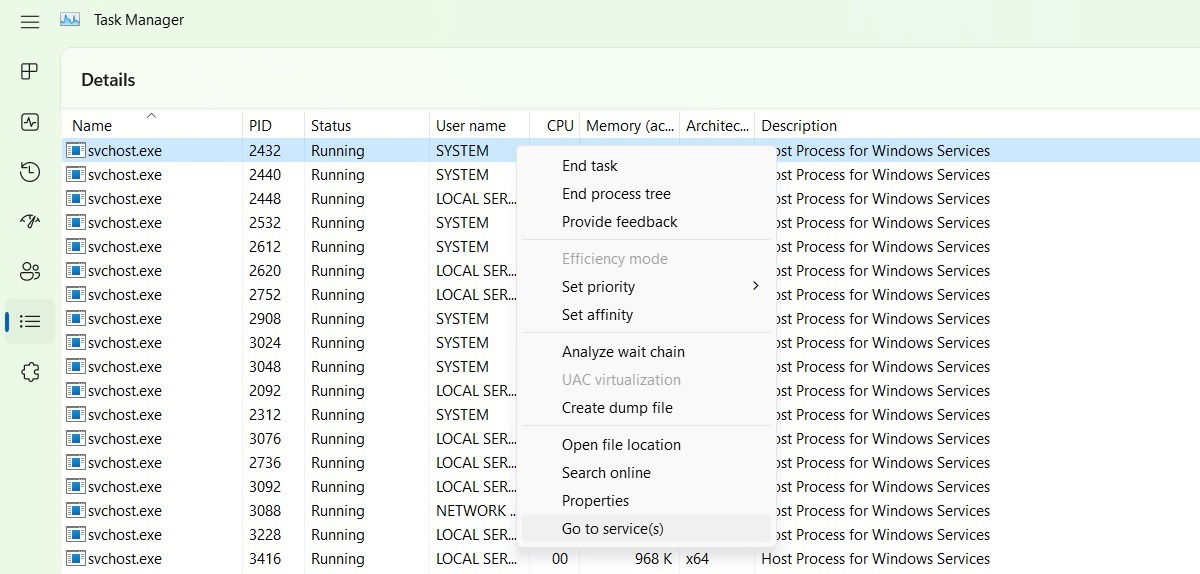
Task: Open App history sidebar icon
Action: [x=30, y=172]
